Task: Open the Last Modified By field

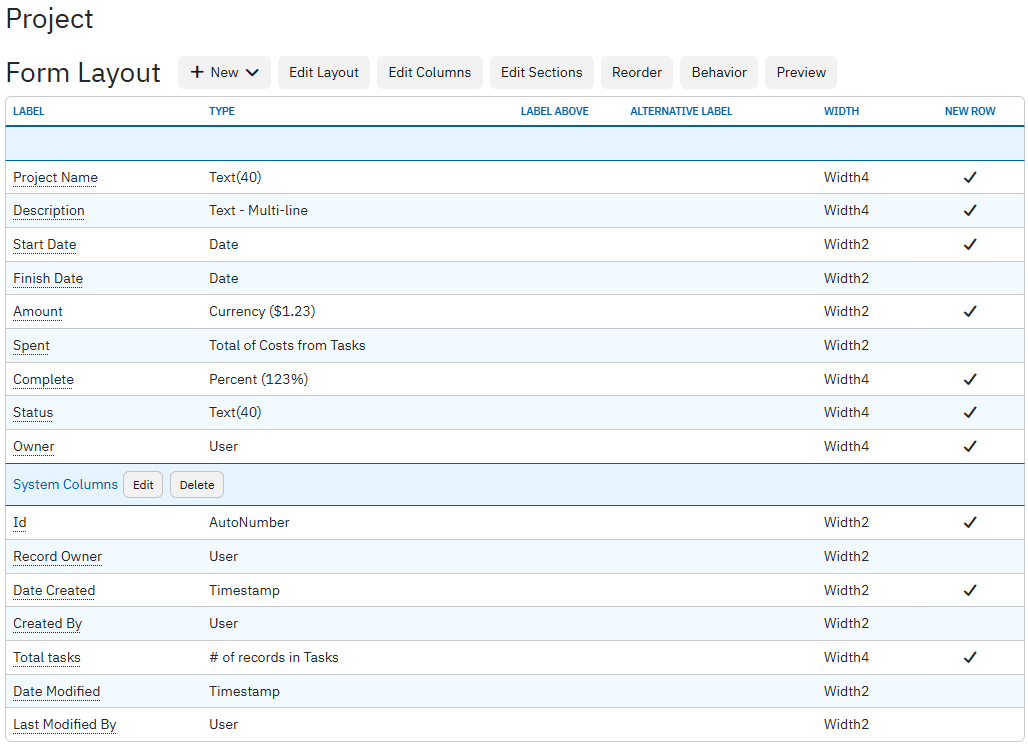Action: [65, 724]
